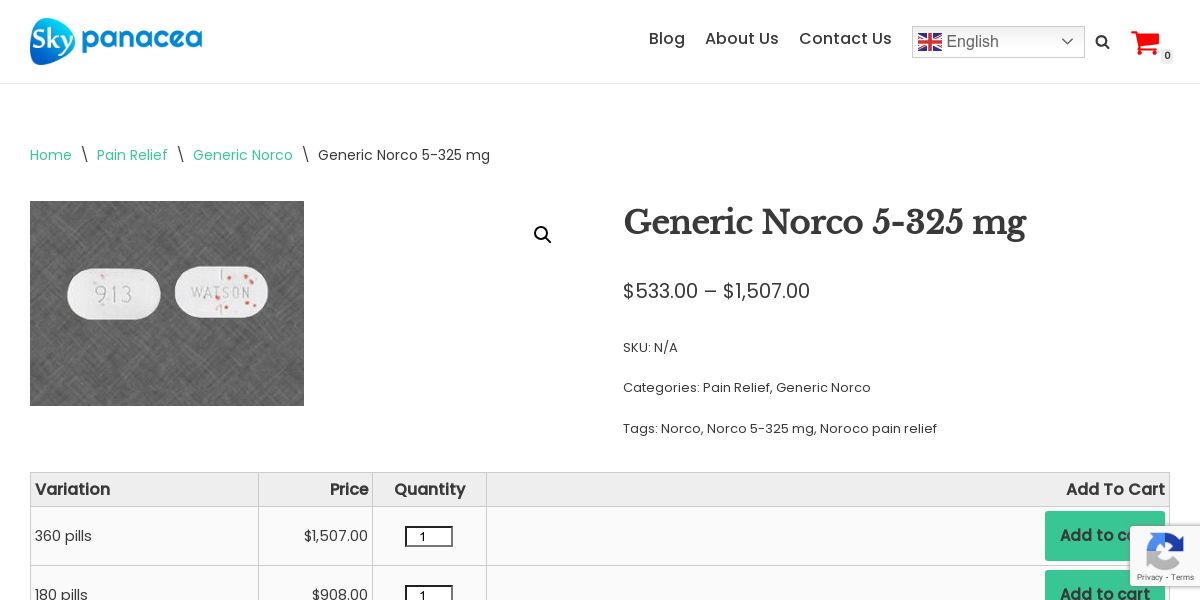Image resolution: width=1200 pixels, height=600 pixels.
Task: Click the Sky Panacea logo
Action: coord(116,41)
